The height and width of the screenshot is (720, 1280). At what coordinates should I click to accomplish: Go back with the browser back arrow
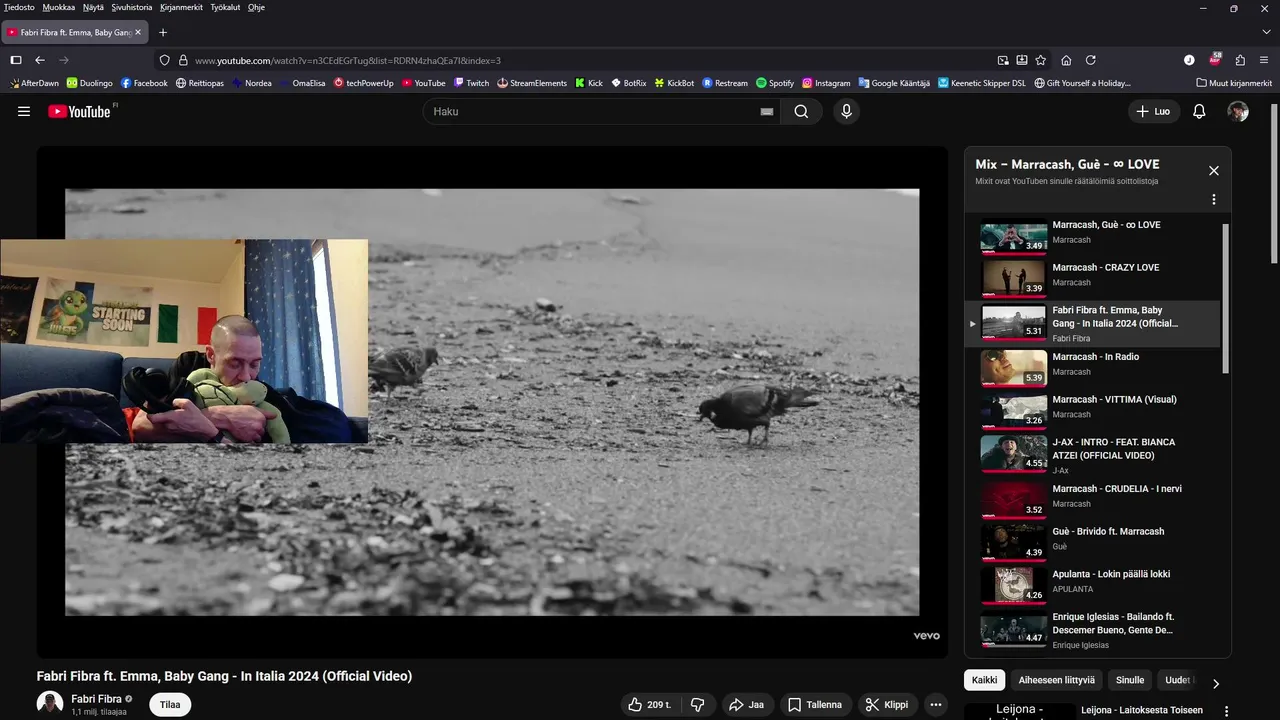click(x=40, y=60)
